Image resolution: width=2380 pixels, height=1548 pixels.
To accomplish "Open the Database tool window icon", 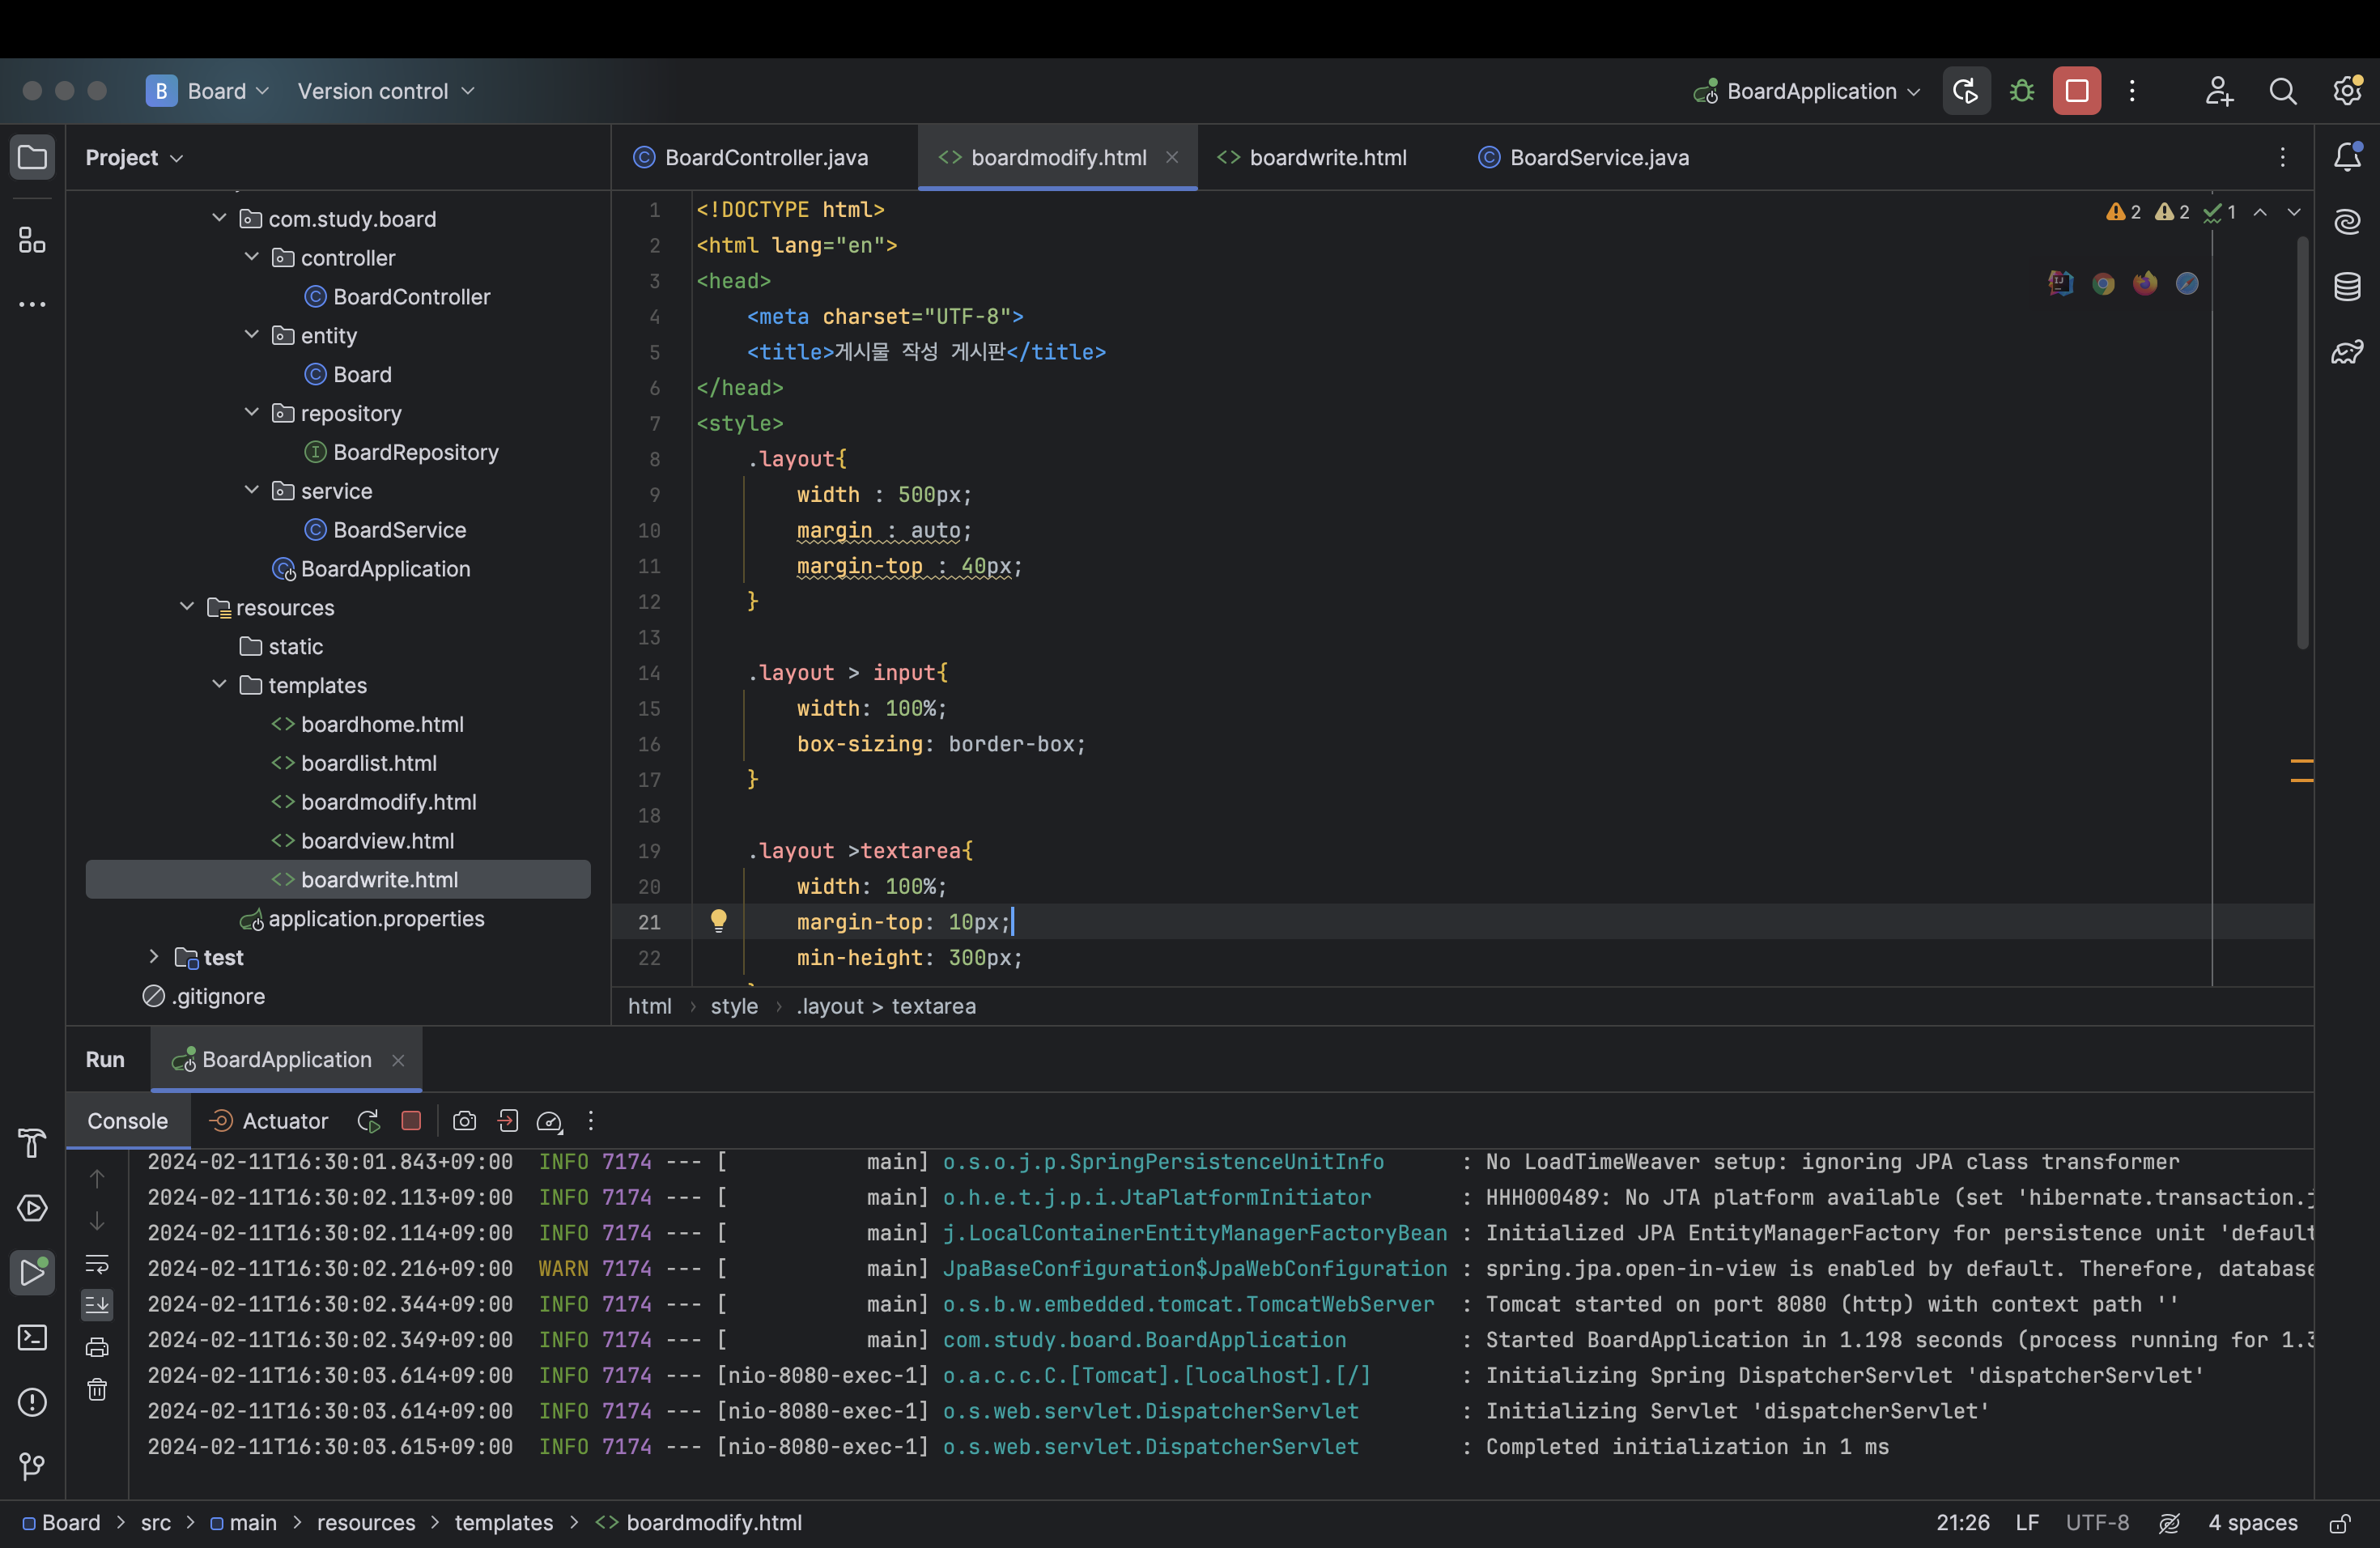I will click(2347, 287).
